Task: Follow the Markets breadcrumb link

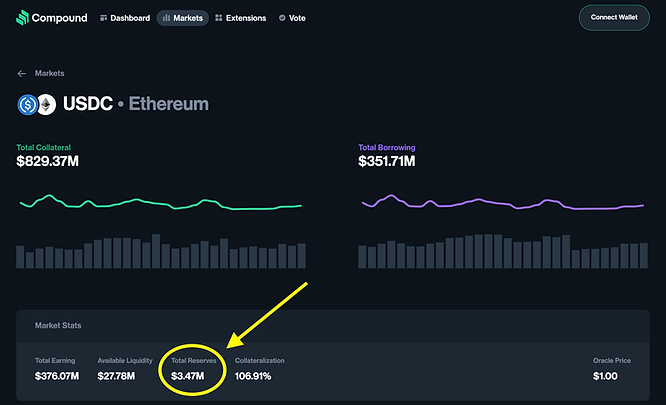Action: coord(49,73)
